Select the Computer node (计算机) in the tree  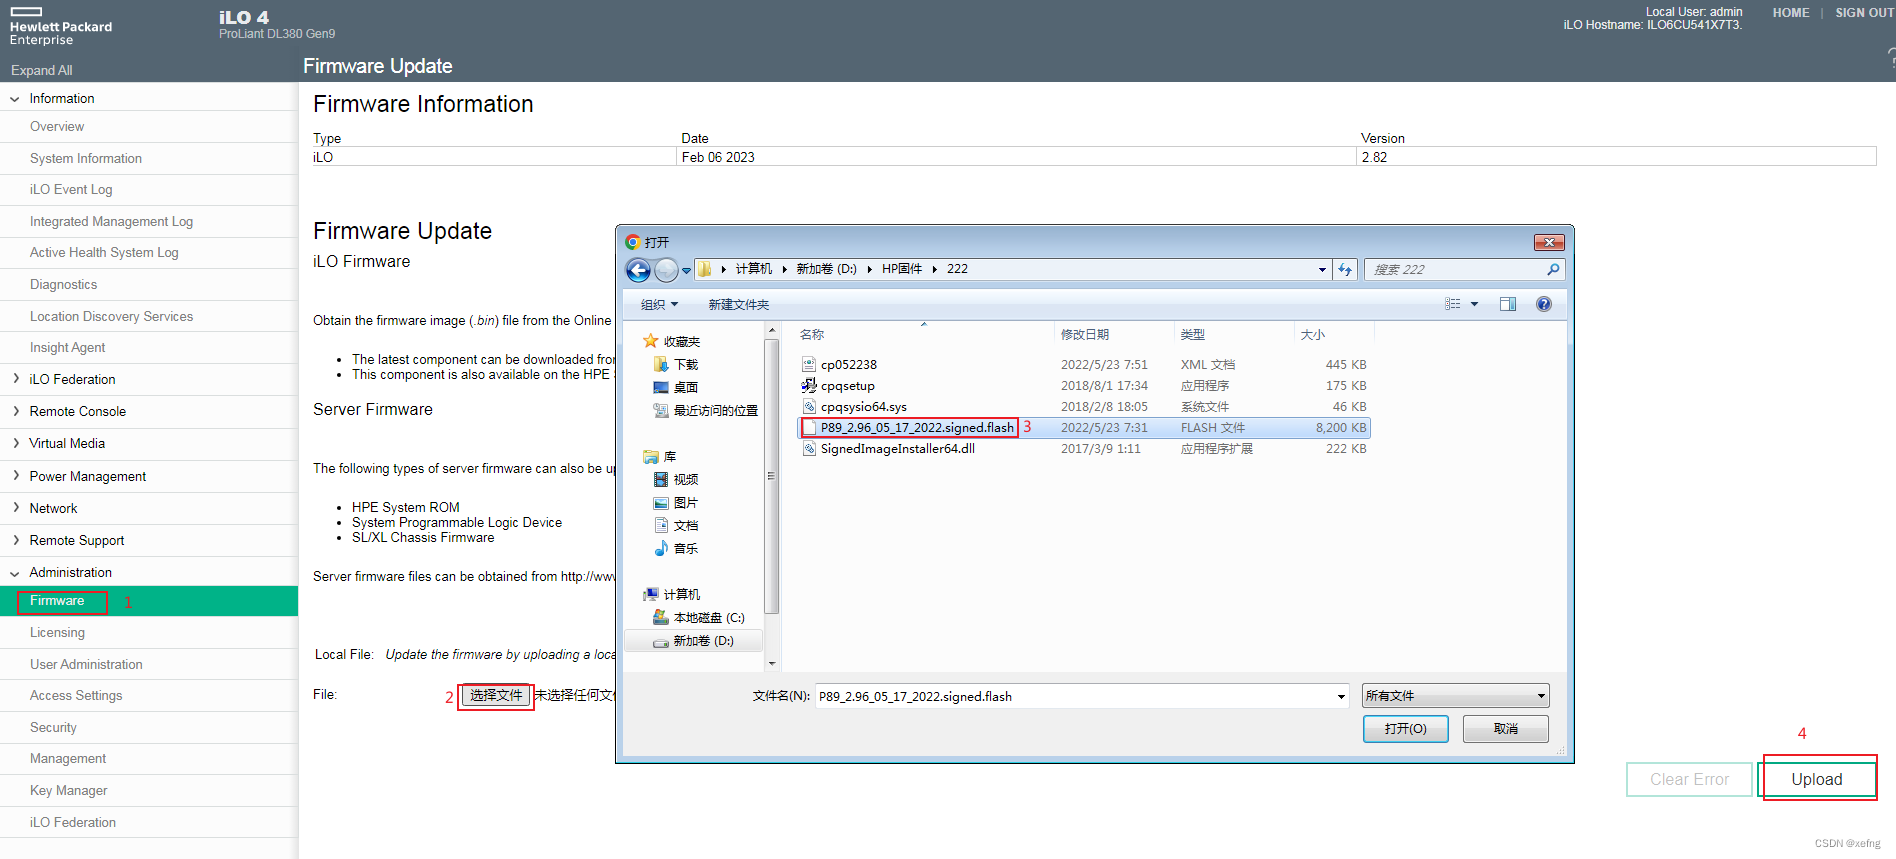click(672, 594)
